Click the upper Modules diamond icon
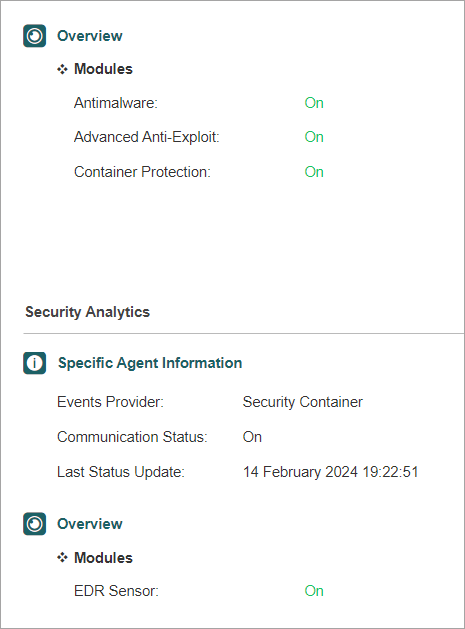Screen dimensions: 465x629 coord(62,69)
